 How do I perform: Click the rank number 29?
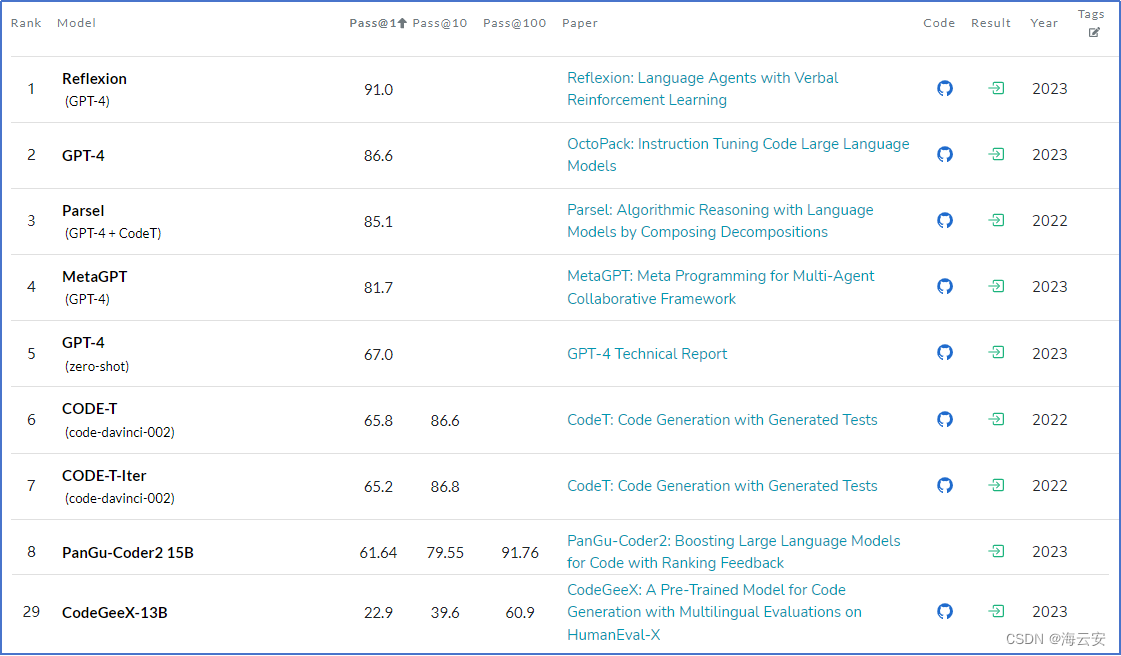tap(31, 612)
